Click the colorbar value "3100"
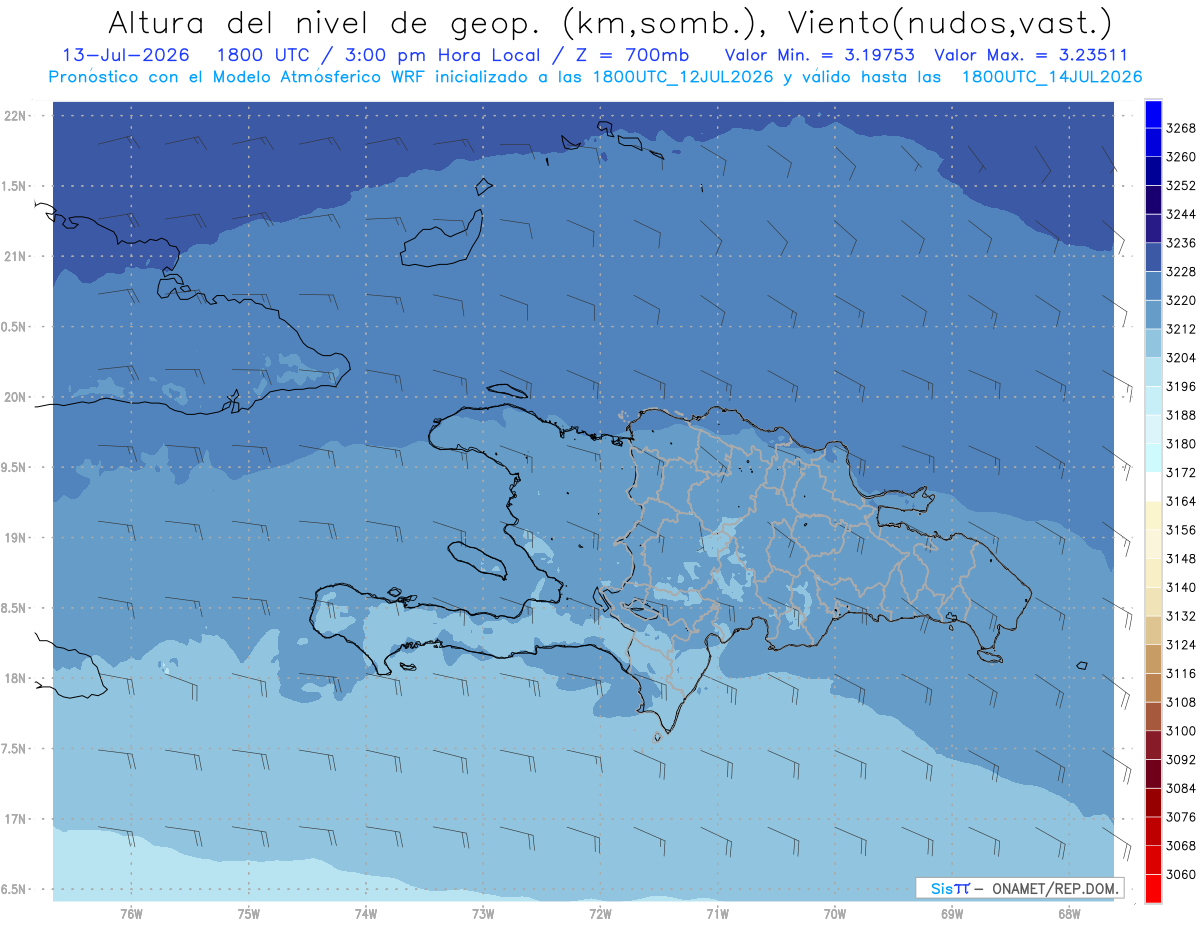The width and height of the screenshot is (1200, 927). [1181, 731]
